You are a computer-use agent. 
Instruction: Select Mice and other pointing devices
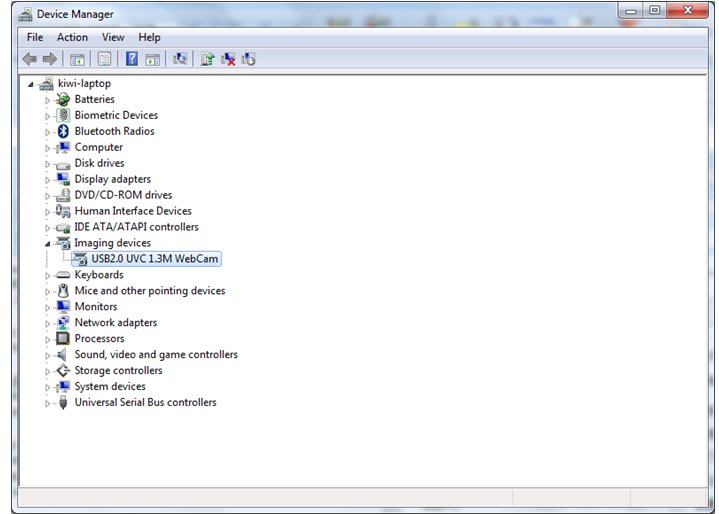tap(150, 291)
